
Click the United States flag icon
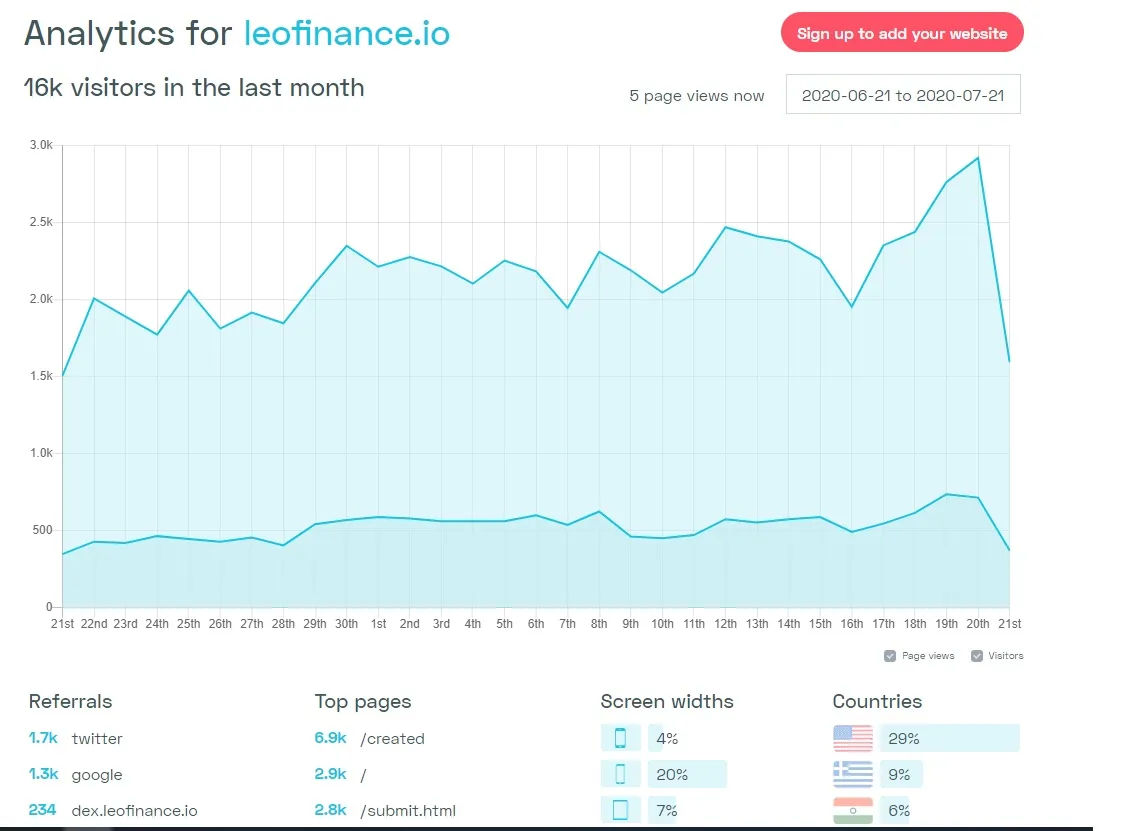(x=853, y=738)
